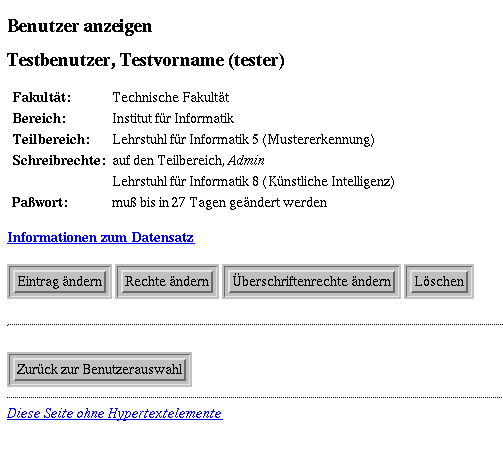Image resolution: width=503 pixels, height=454 pixels.
Task: Open Rechte ändern for this user
Action: point(167,282)
